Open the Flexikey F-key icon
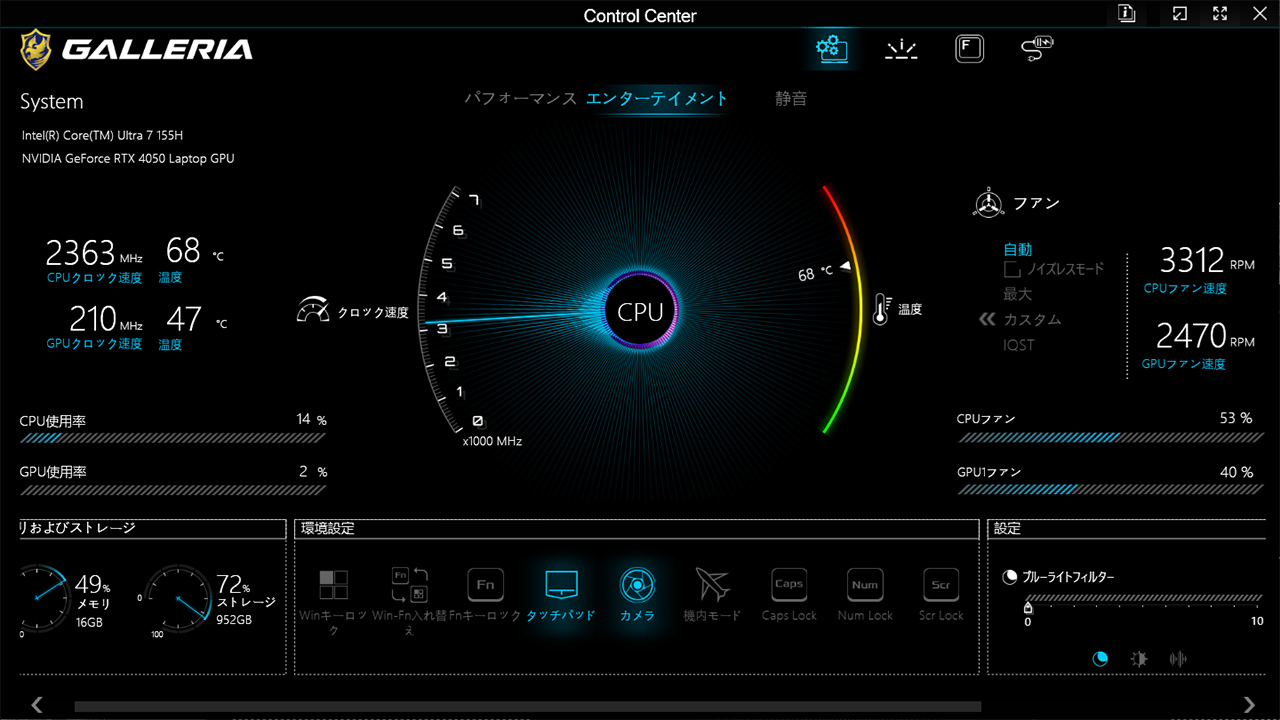 [969, 48]
